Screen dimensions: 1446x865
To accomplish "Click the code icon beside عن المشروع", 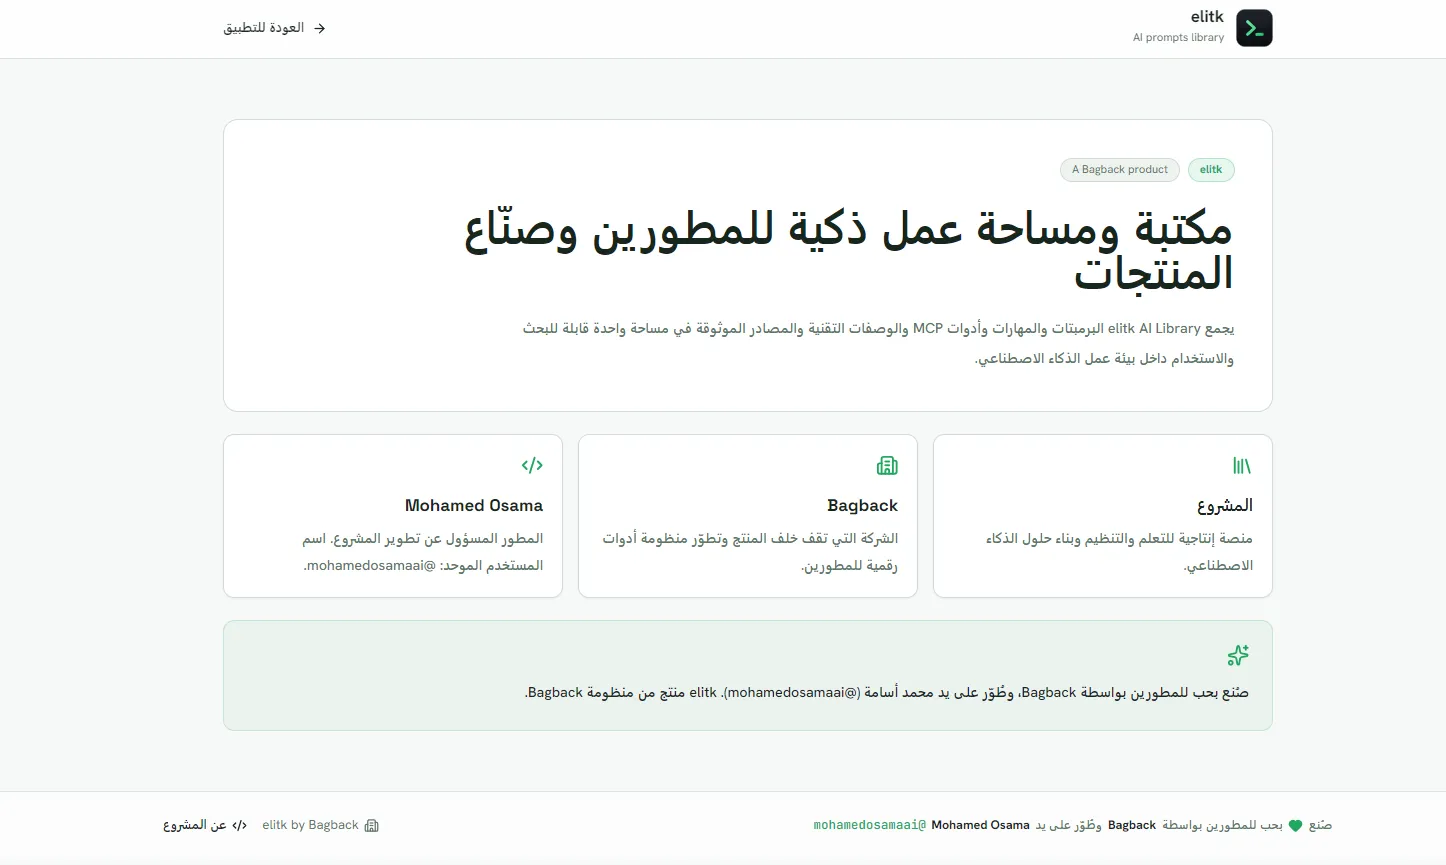I will pos(239,826).
